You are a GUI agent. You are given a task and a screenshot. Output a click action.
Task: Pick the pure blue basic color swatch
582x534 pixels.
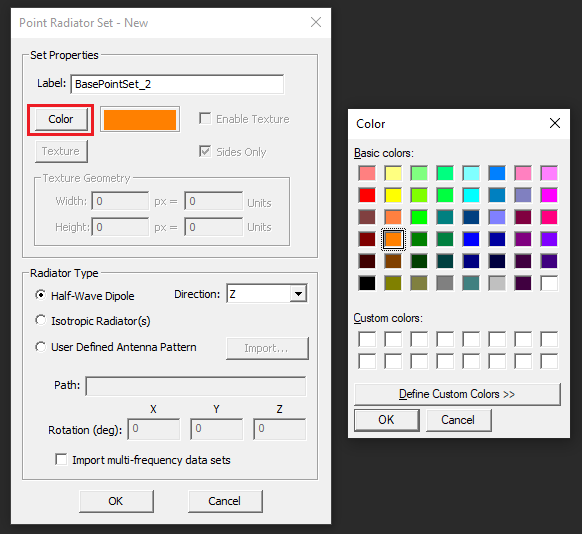[x=471, y=239]
